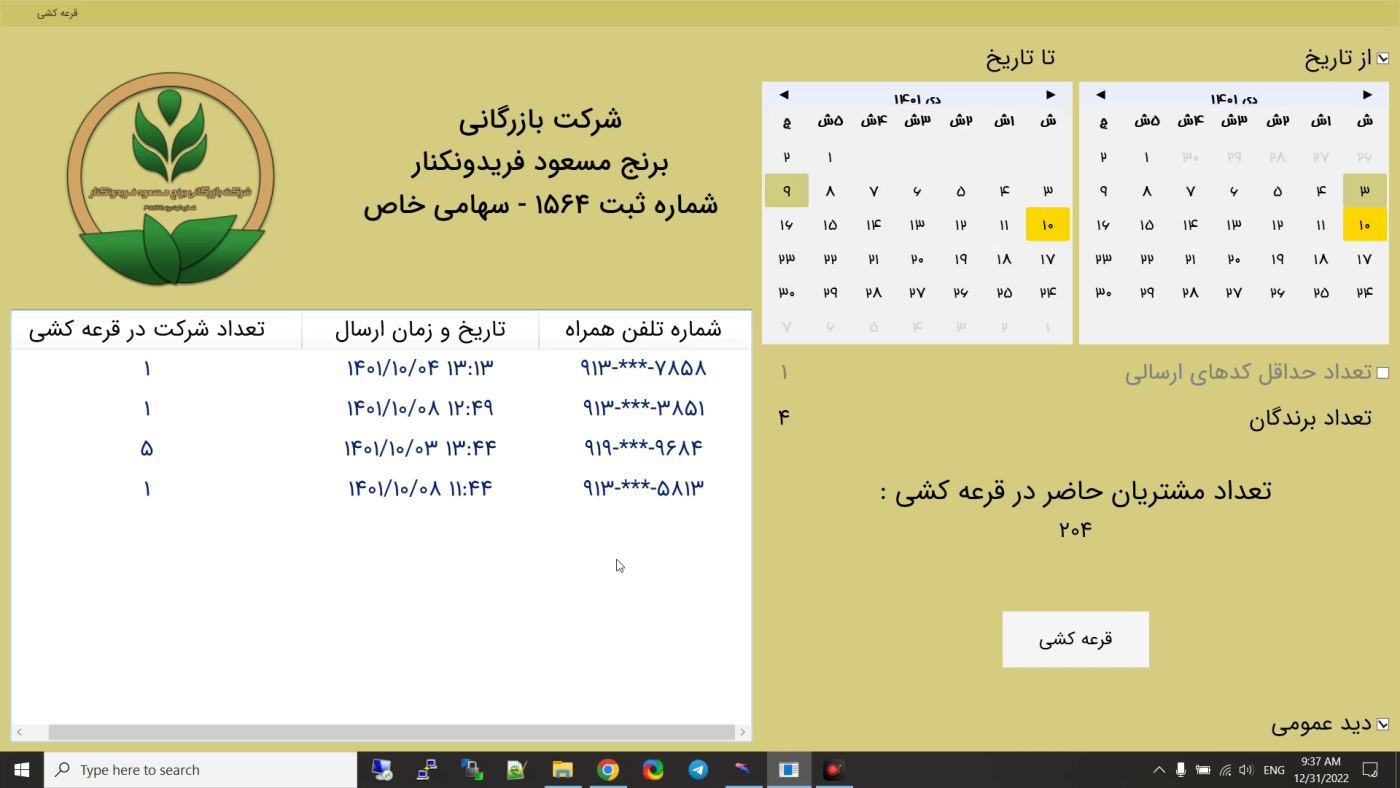Toggle the از تاریخ from-date checkbox
This screenshot has width=1400, height=788.
(1383, 59)
